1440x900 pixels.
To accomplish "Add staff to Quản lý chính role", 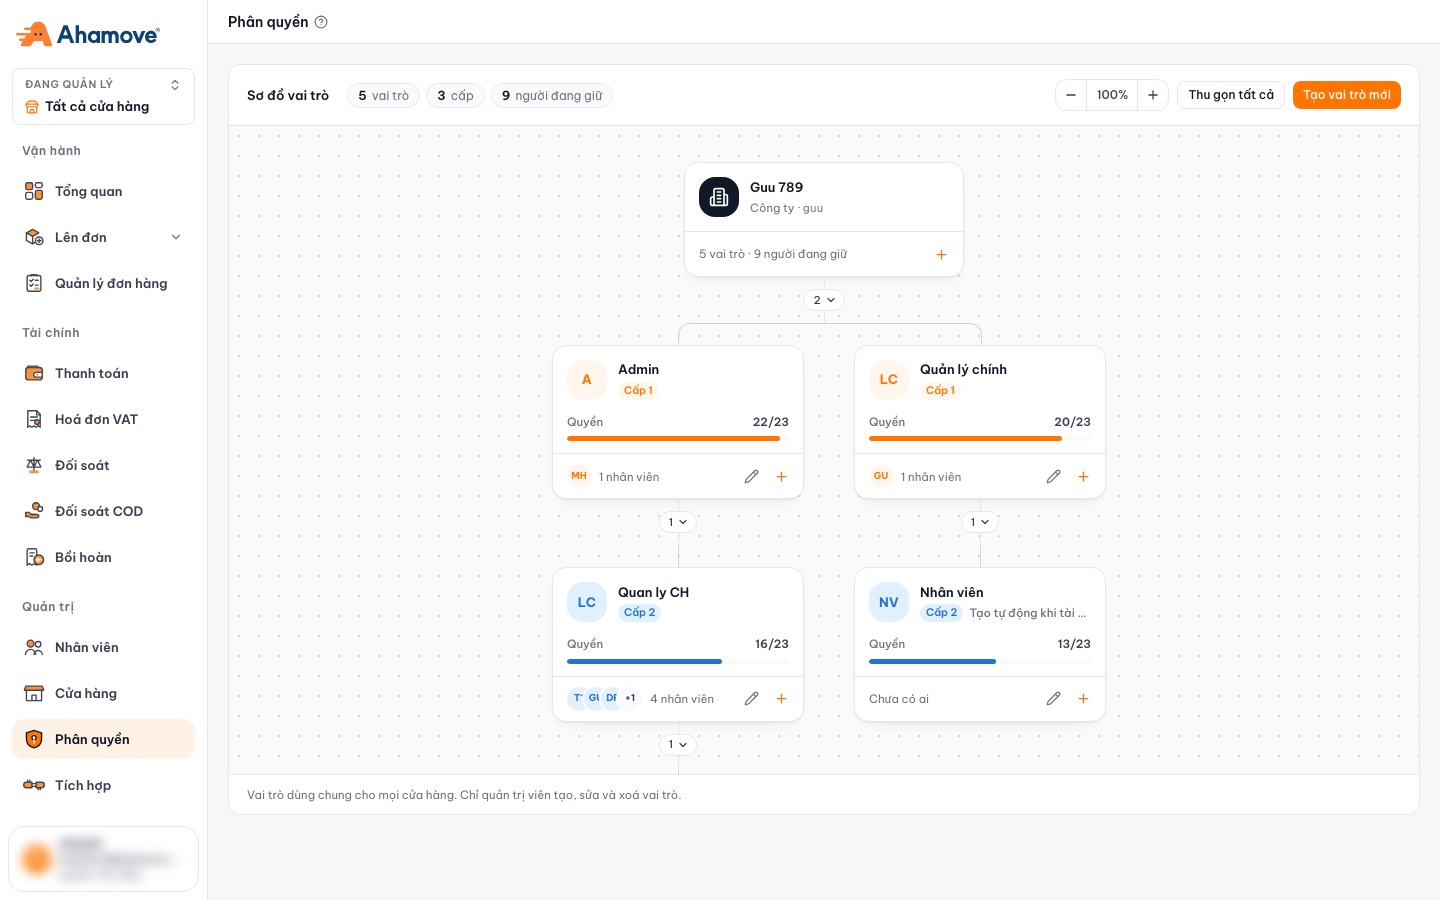I will pos(1084,477).
